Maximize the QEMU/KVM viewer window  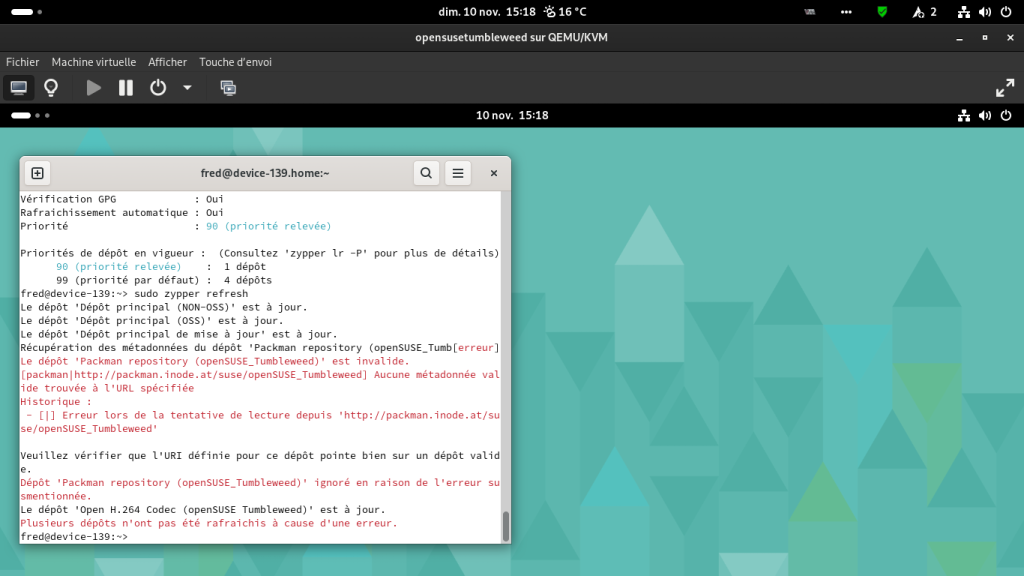[985, 38]
